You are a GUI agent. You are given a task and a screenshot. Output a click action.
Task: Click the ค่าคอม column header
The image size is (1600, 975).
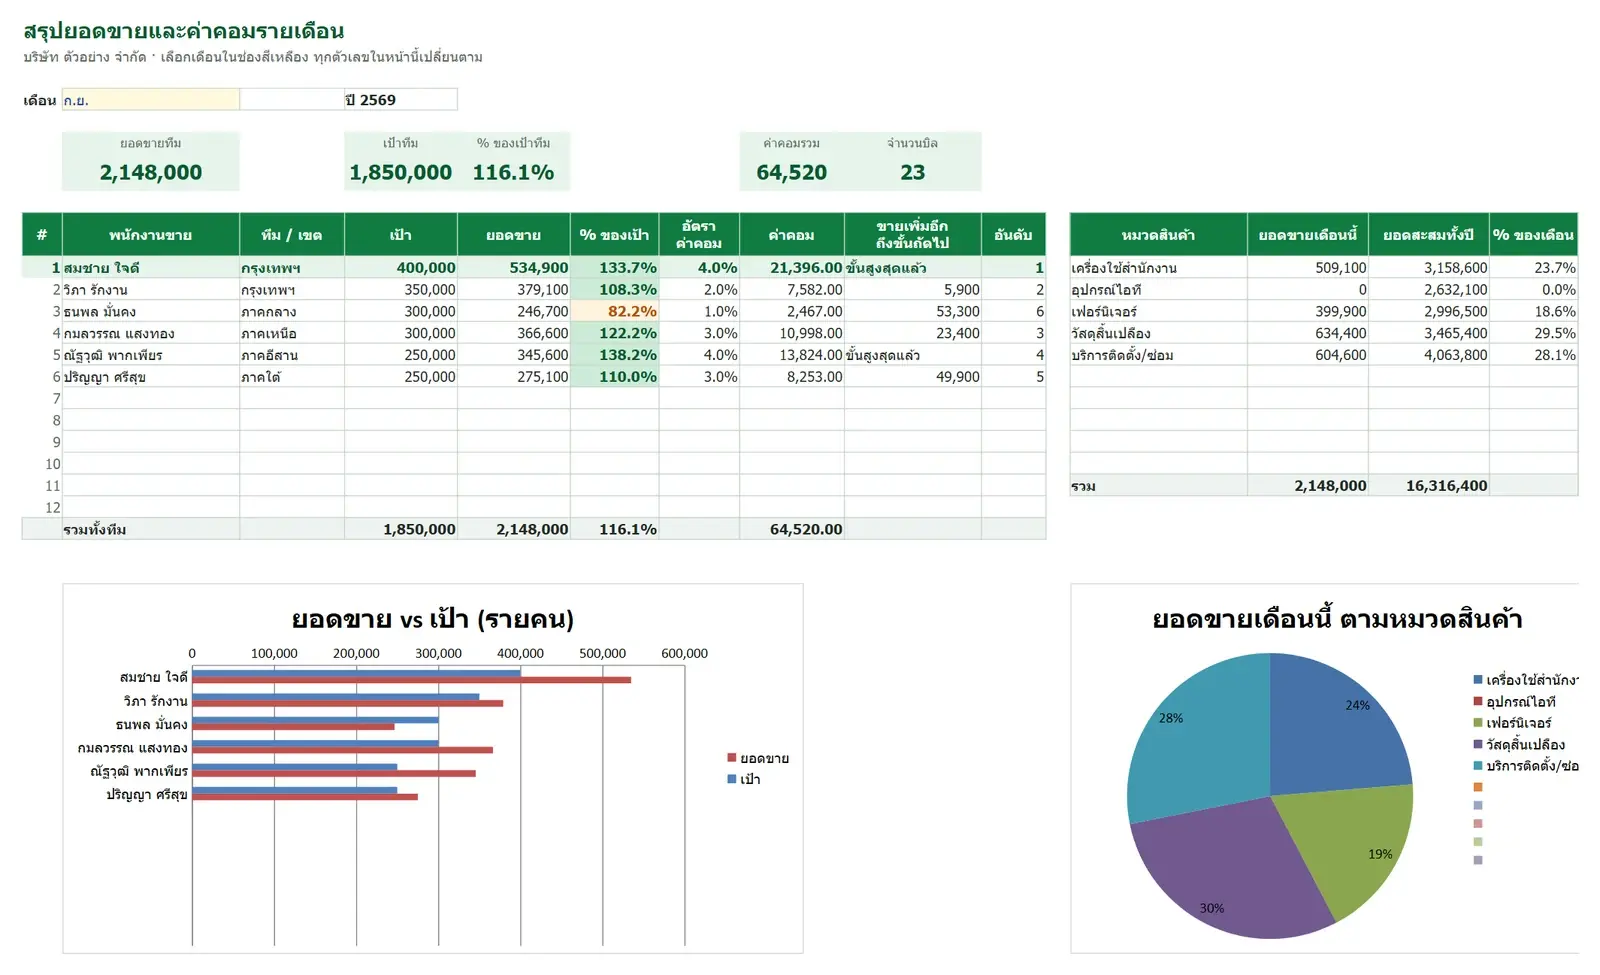[x=791, y=235]
